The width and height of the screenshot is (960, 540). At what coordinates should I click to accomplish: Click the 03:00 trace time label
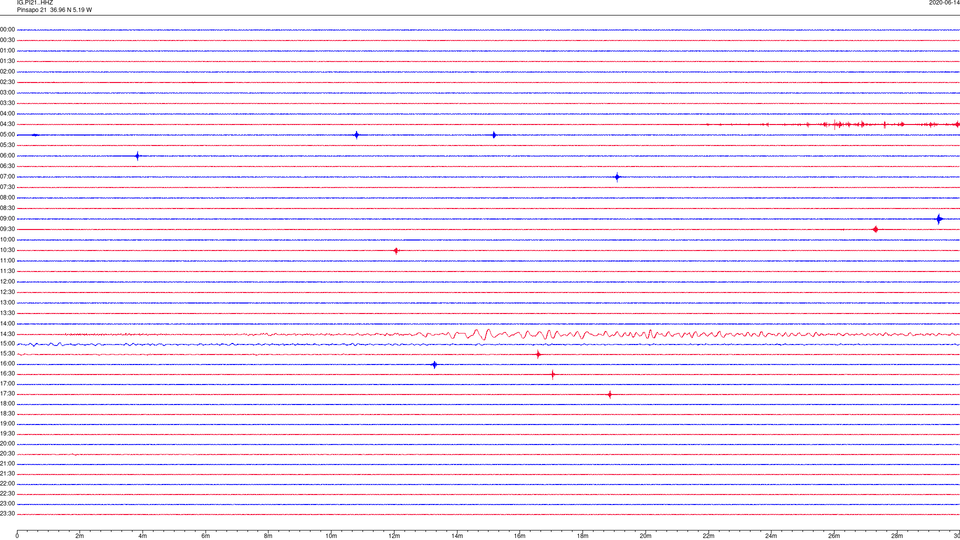click(7, 92)
